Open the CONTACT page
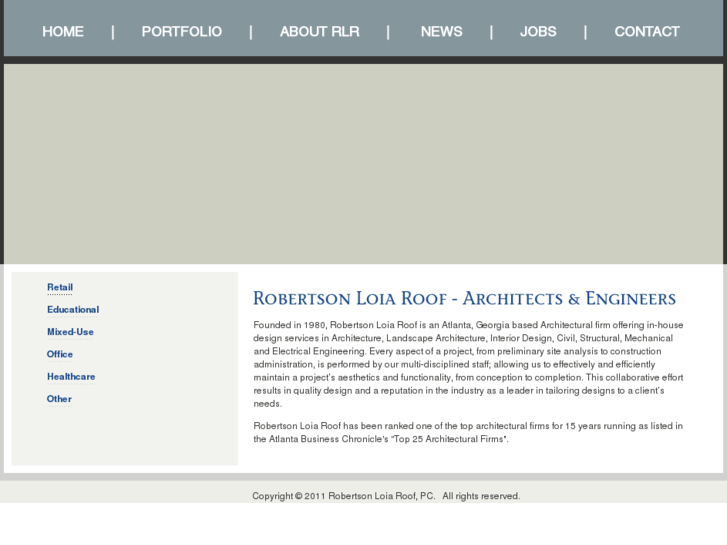727x545 pixels. tap(647, 32)
